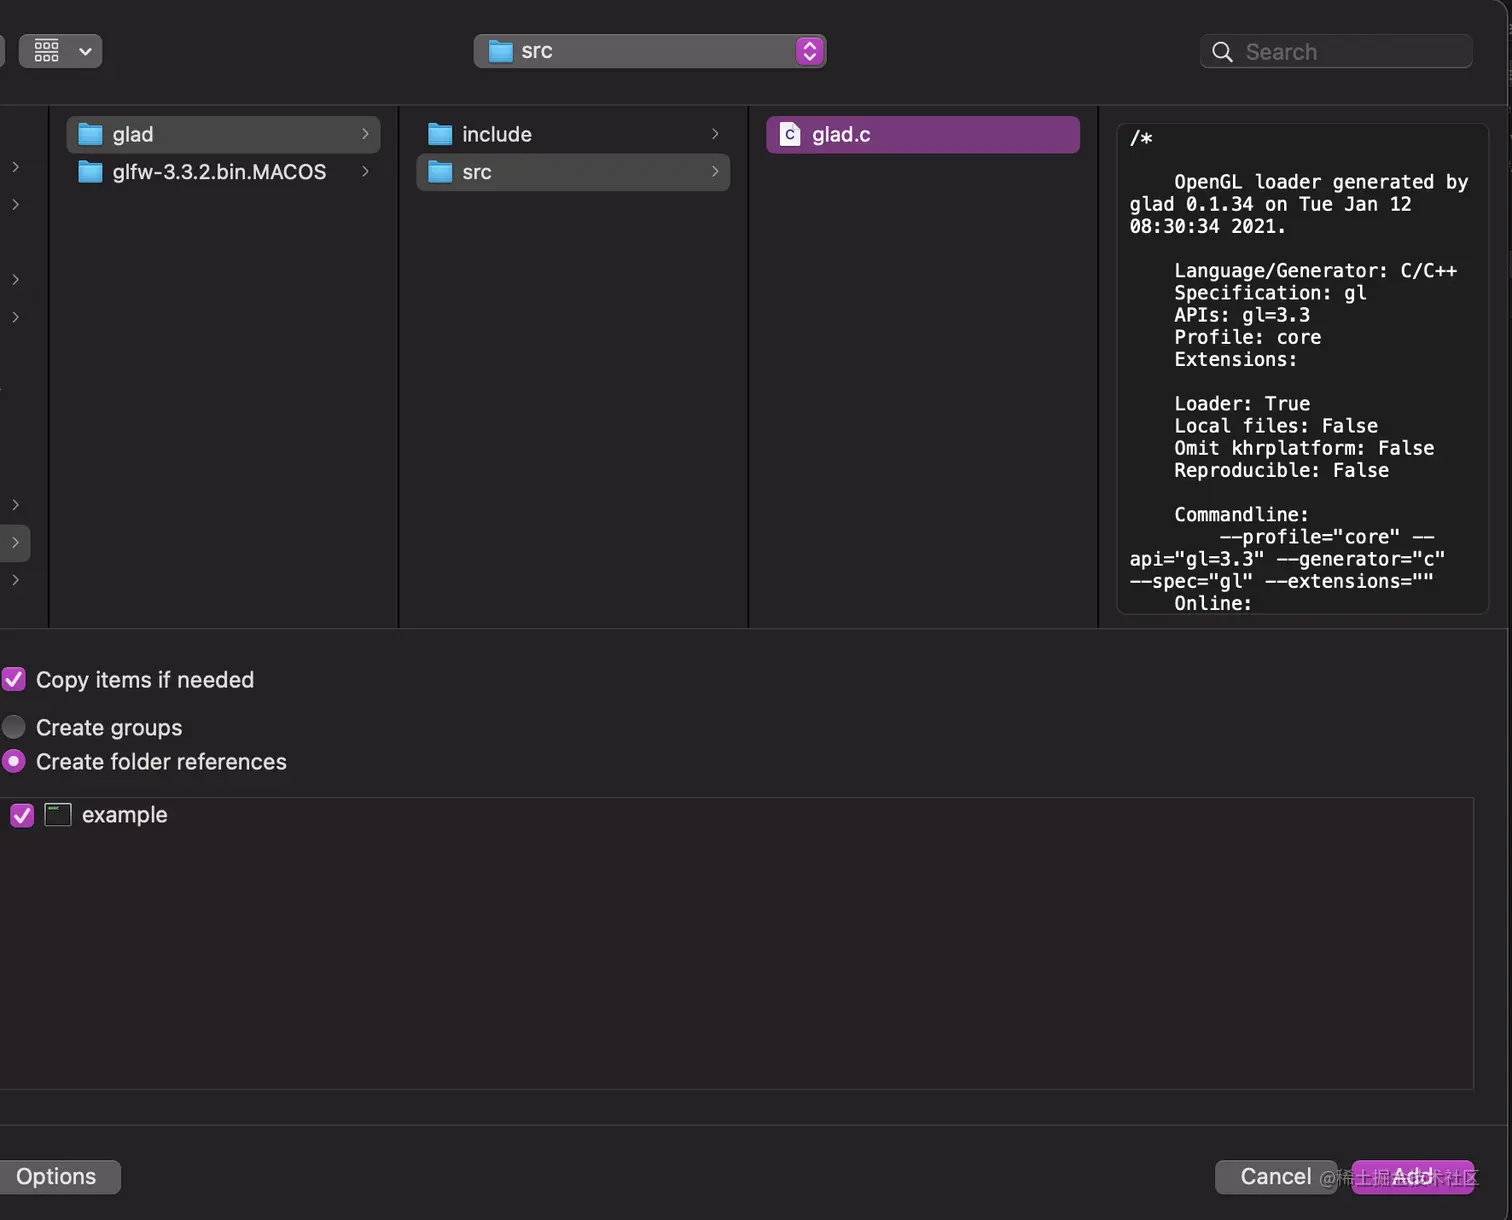Screen dimensions: 1512x1220
Task: Click the glfw-3.3.2.bin.MACOS folder icon
Action: tap(91, 172)
